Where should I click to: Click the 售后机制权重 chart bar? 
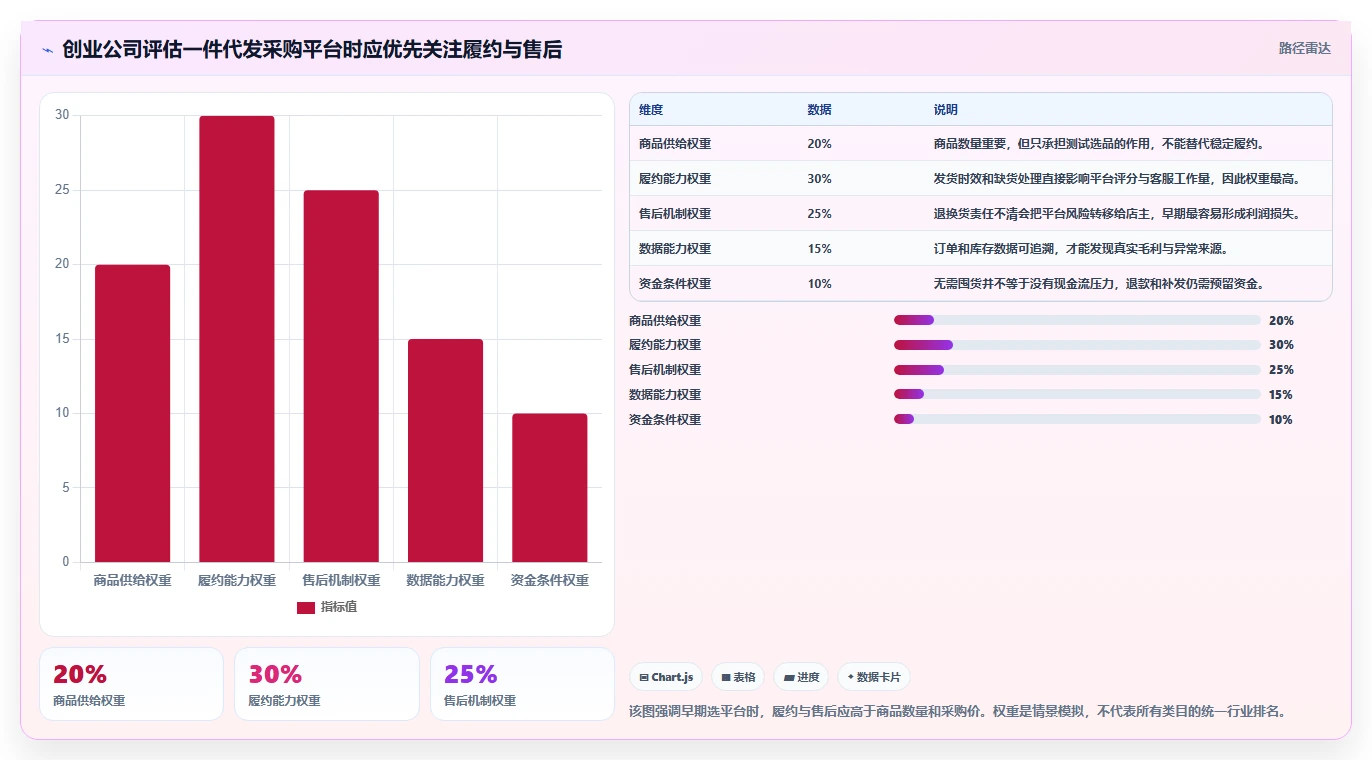coord(341,376)
